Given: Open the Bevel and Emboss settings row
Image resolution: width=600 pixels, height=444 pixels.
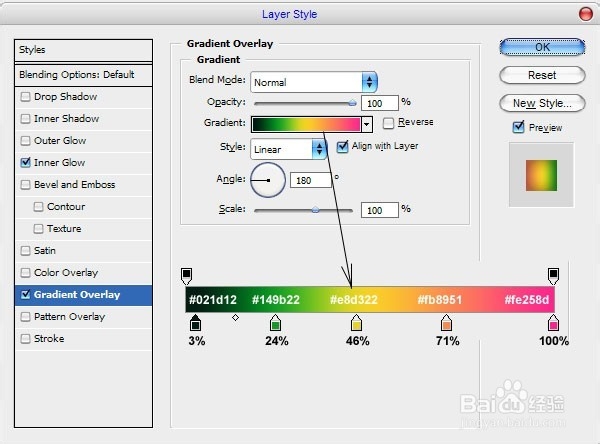Looking at the screenshot, I should [x=83, y=185].
